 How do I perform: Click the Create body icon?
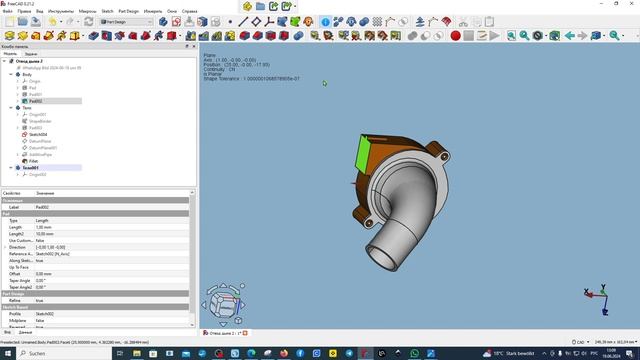click(x=163, y=22)
